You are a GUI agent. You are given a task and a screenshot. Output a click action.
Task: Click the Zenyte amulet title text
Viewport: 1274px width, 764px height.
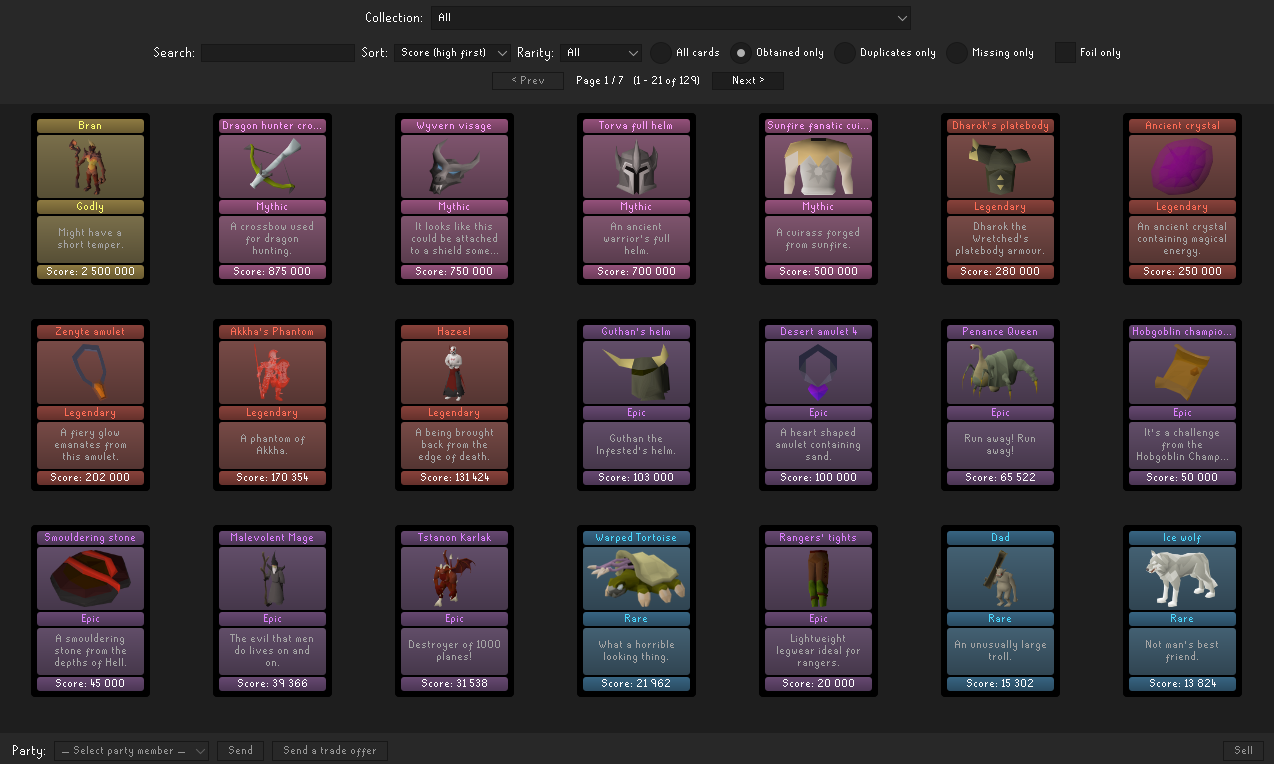[x=90, y=332]
